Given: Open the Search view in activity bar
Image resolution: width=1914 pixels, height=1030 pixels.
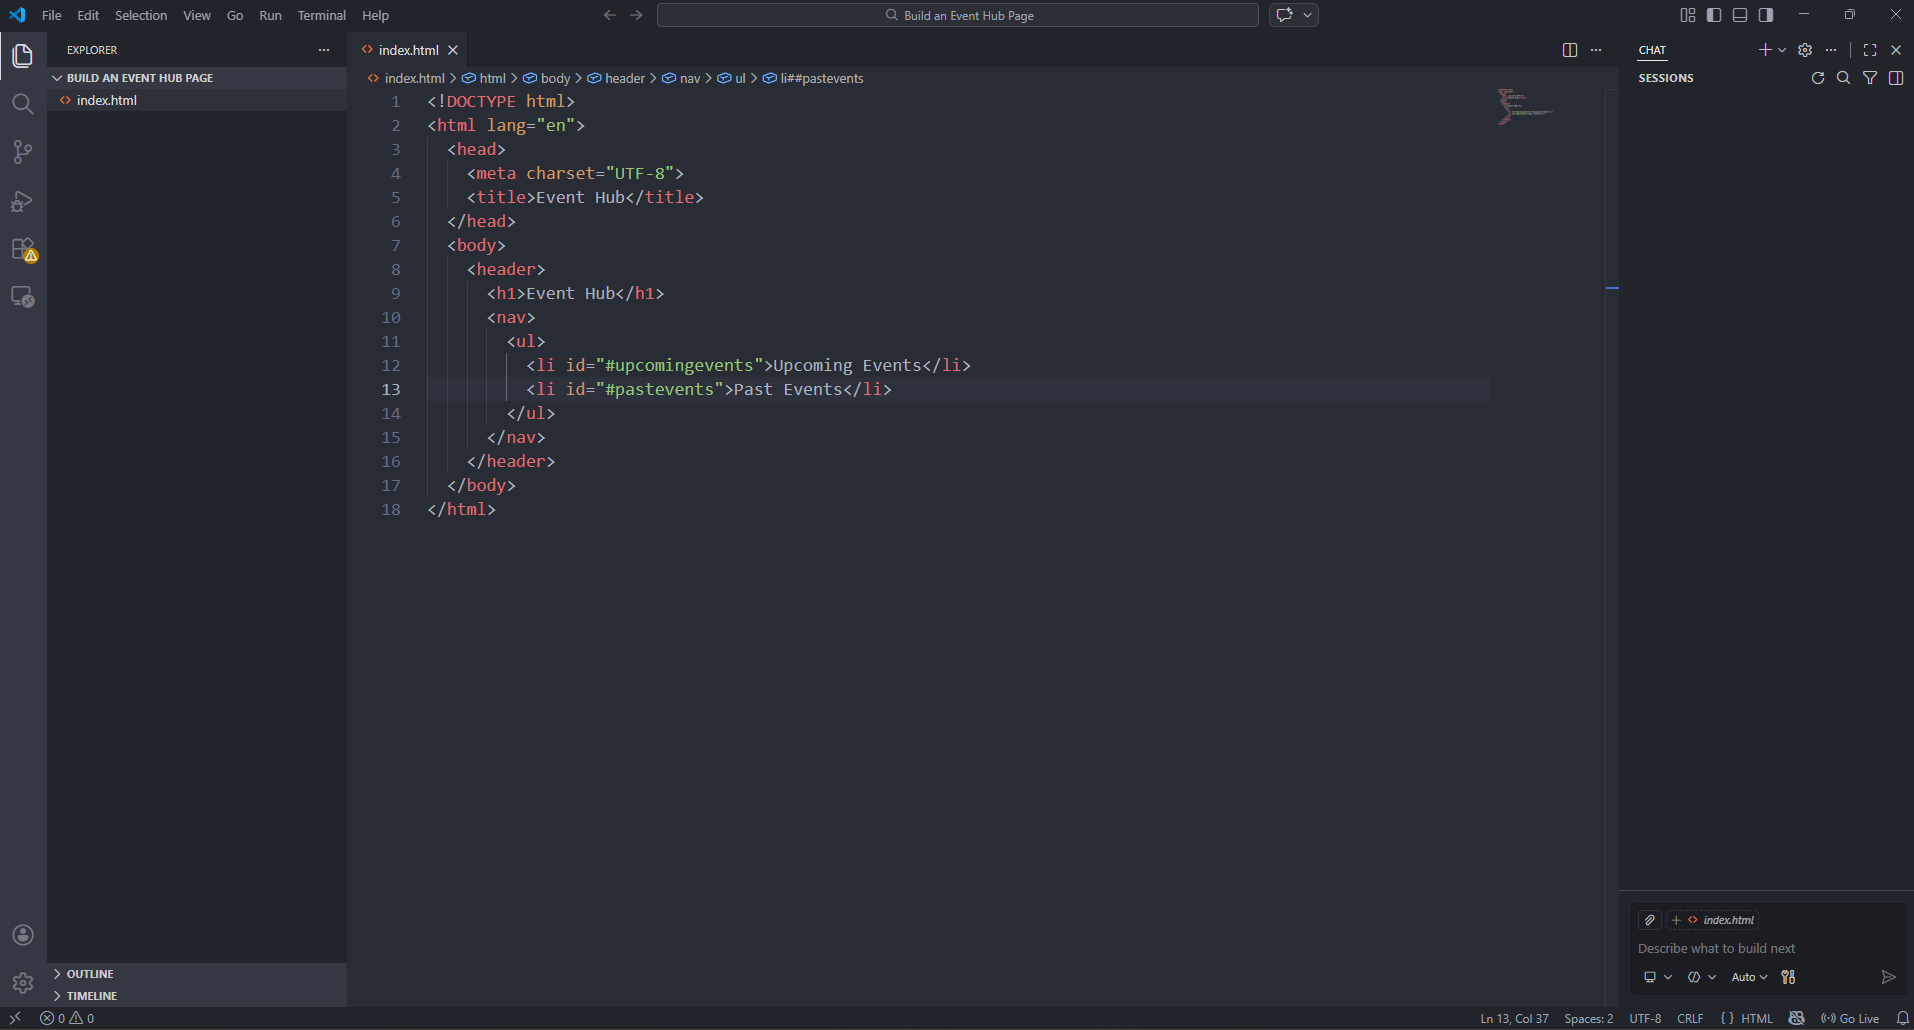Looking at the screenshot, I should 22,104.
